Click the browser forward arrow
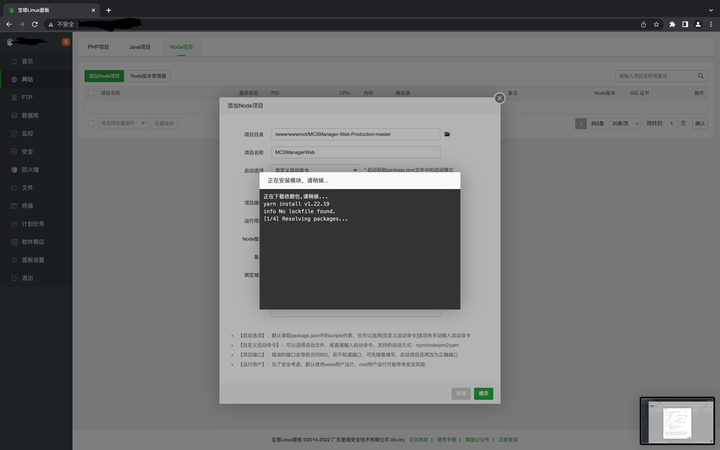This screenshot has width=720, height=450. click(x=22, y=24)
